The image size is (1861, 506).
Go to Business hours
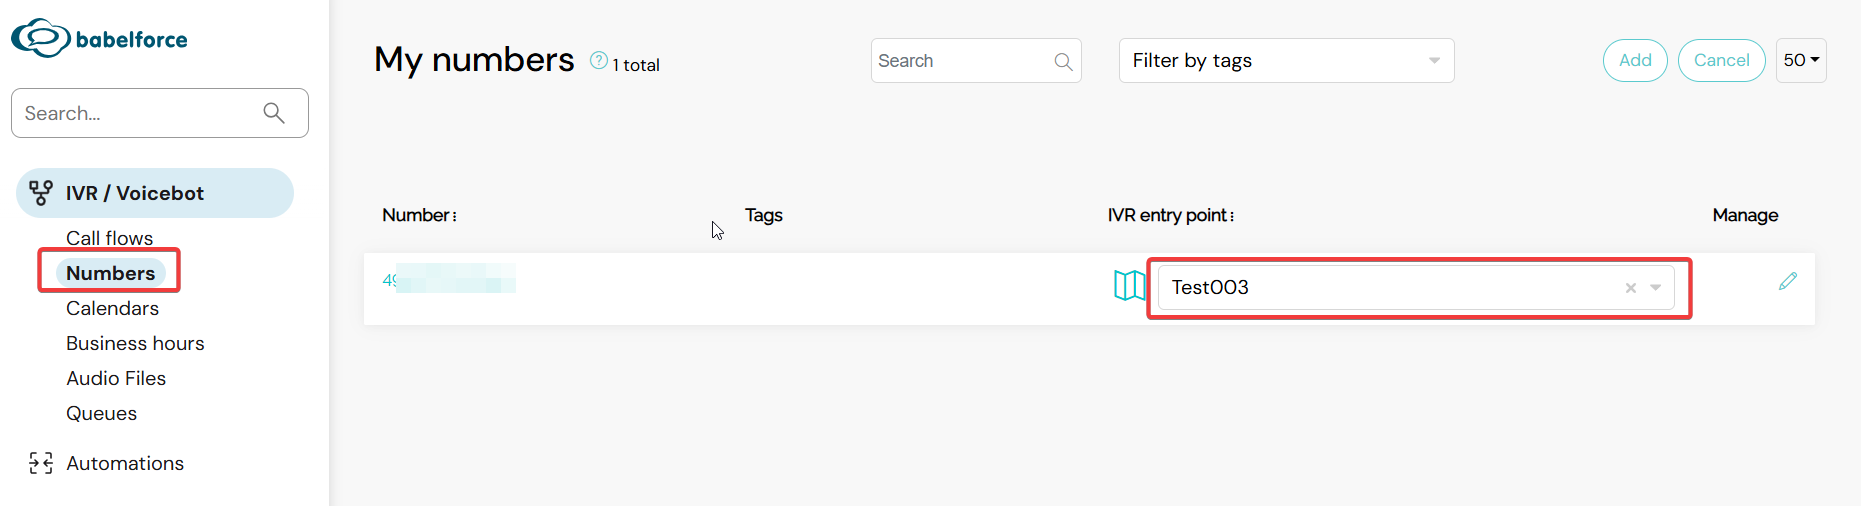135,343
